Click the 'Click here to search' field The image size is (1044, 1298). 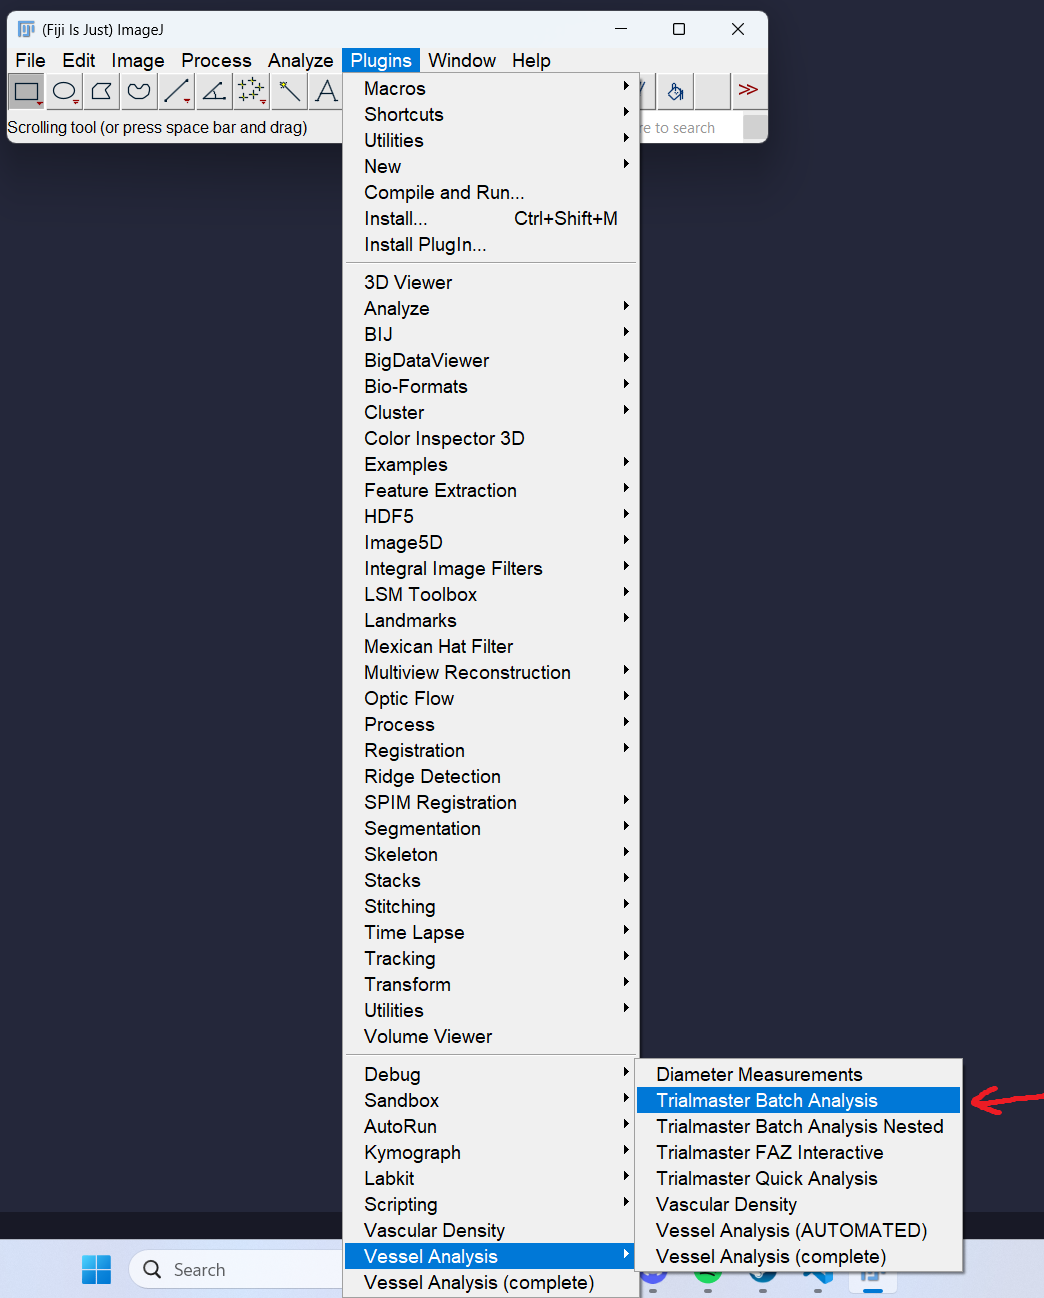point(691,127)
